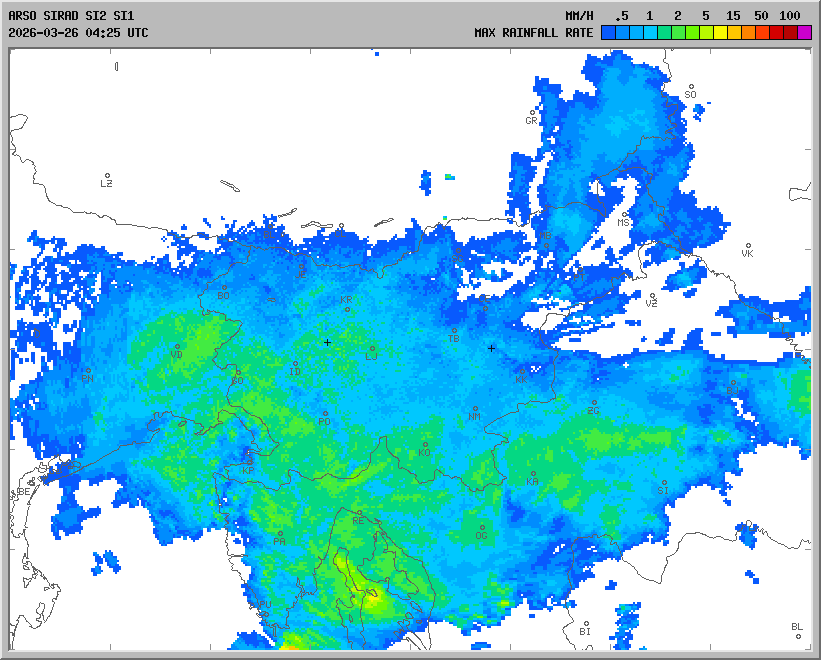Click the radar cross marker left of LJ

tap(327, 342)
